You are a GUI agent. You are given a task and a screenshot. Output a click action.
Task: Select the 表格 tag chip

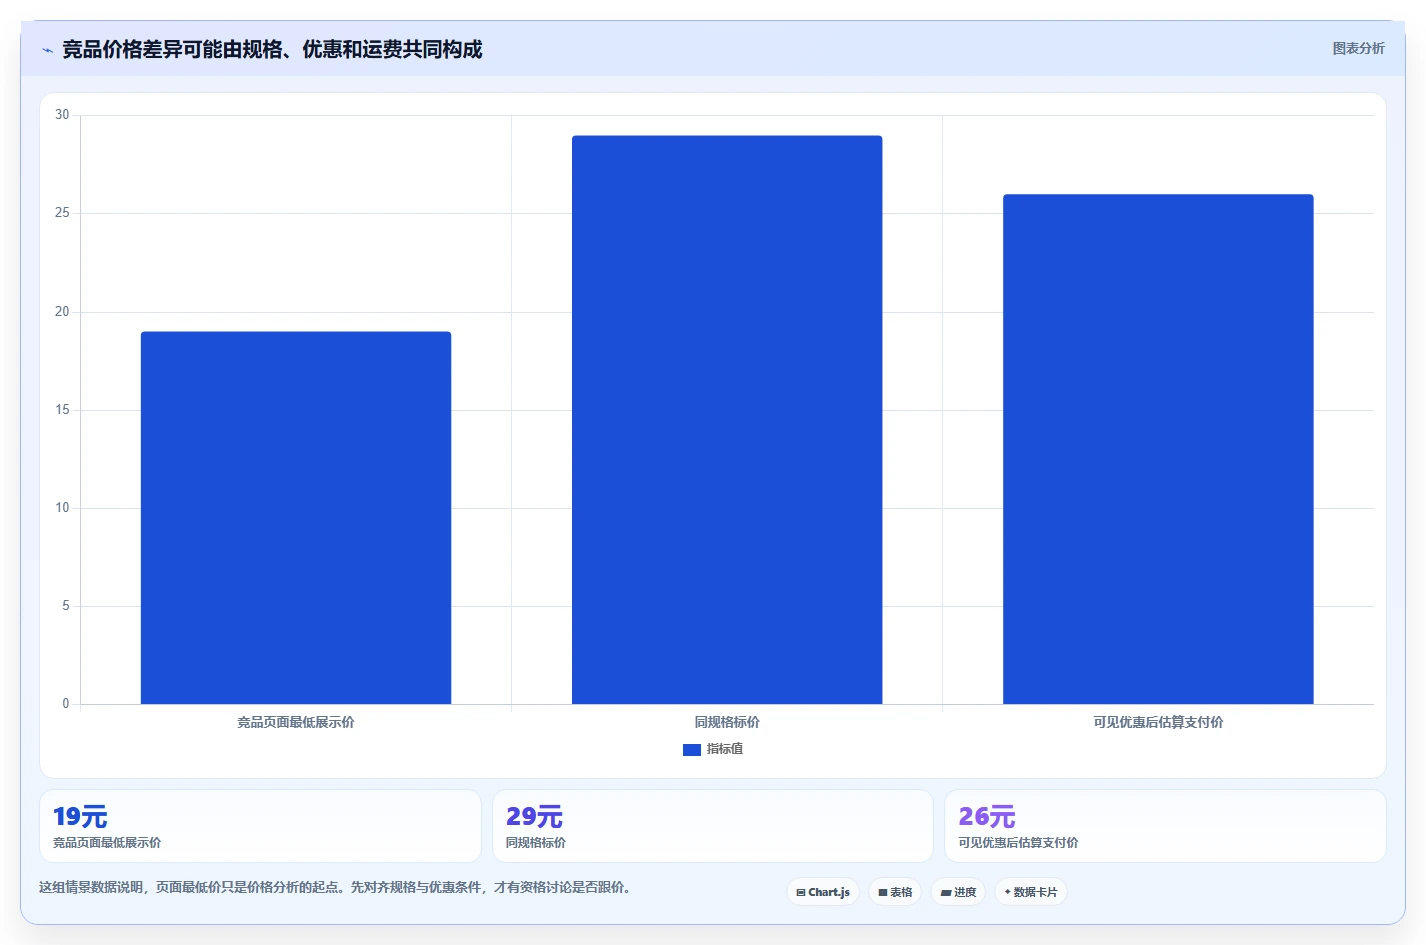(x=895, y=892)
